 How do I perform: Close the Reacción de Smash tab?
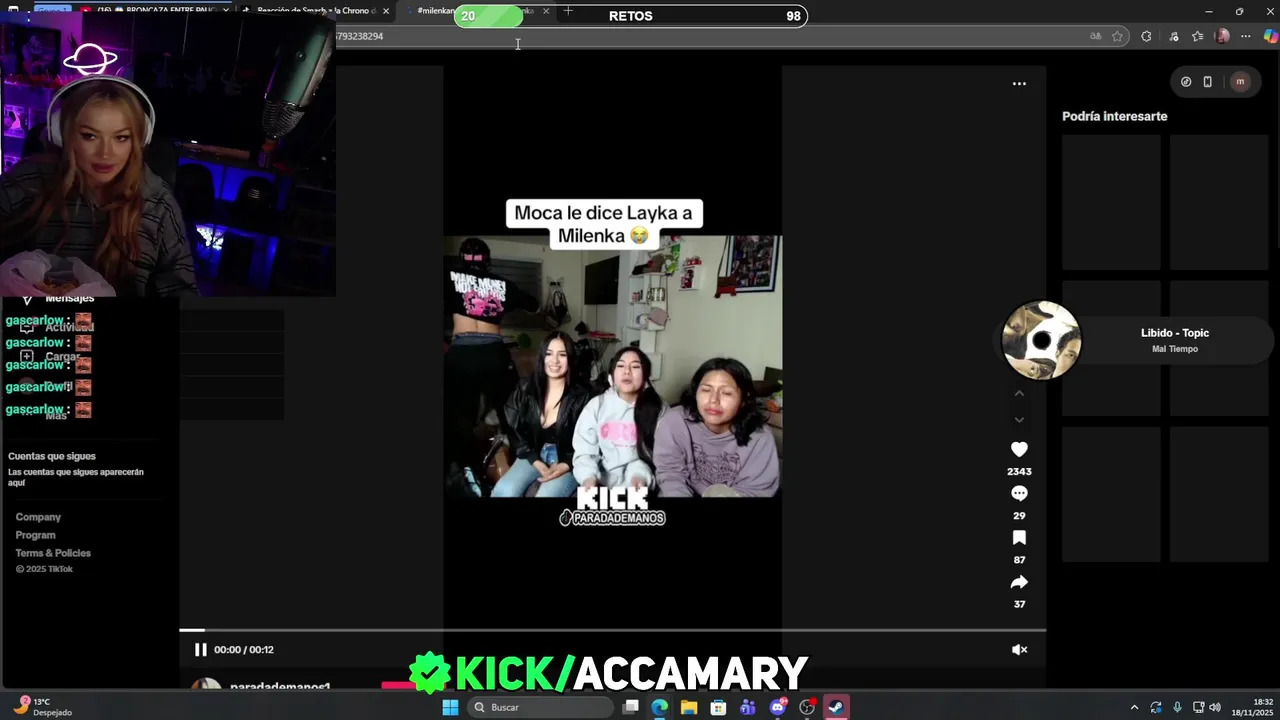tap(386, 11)
